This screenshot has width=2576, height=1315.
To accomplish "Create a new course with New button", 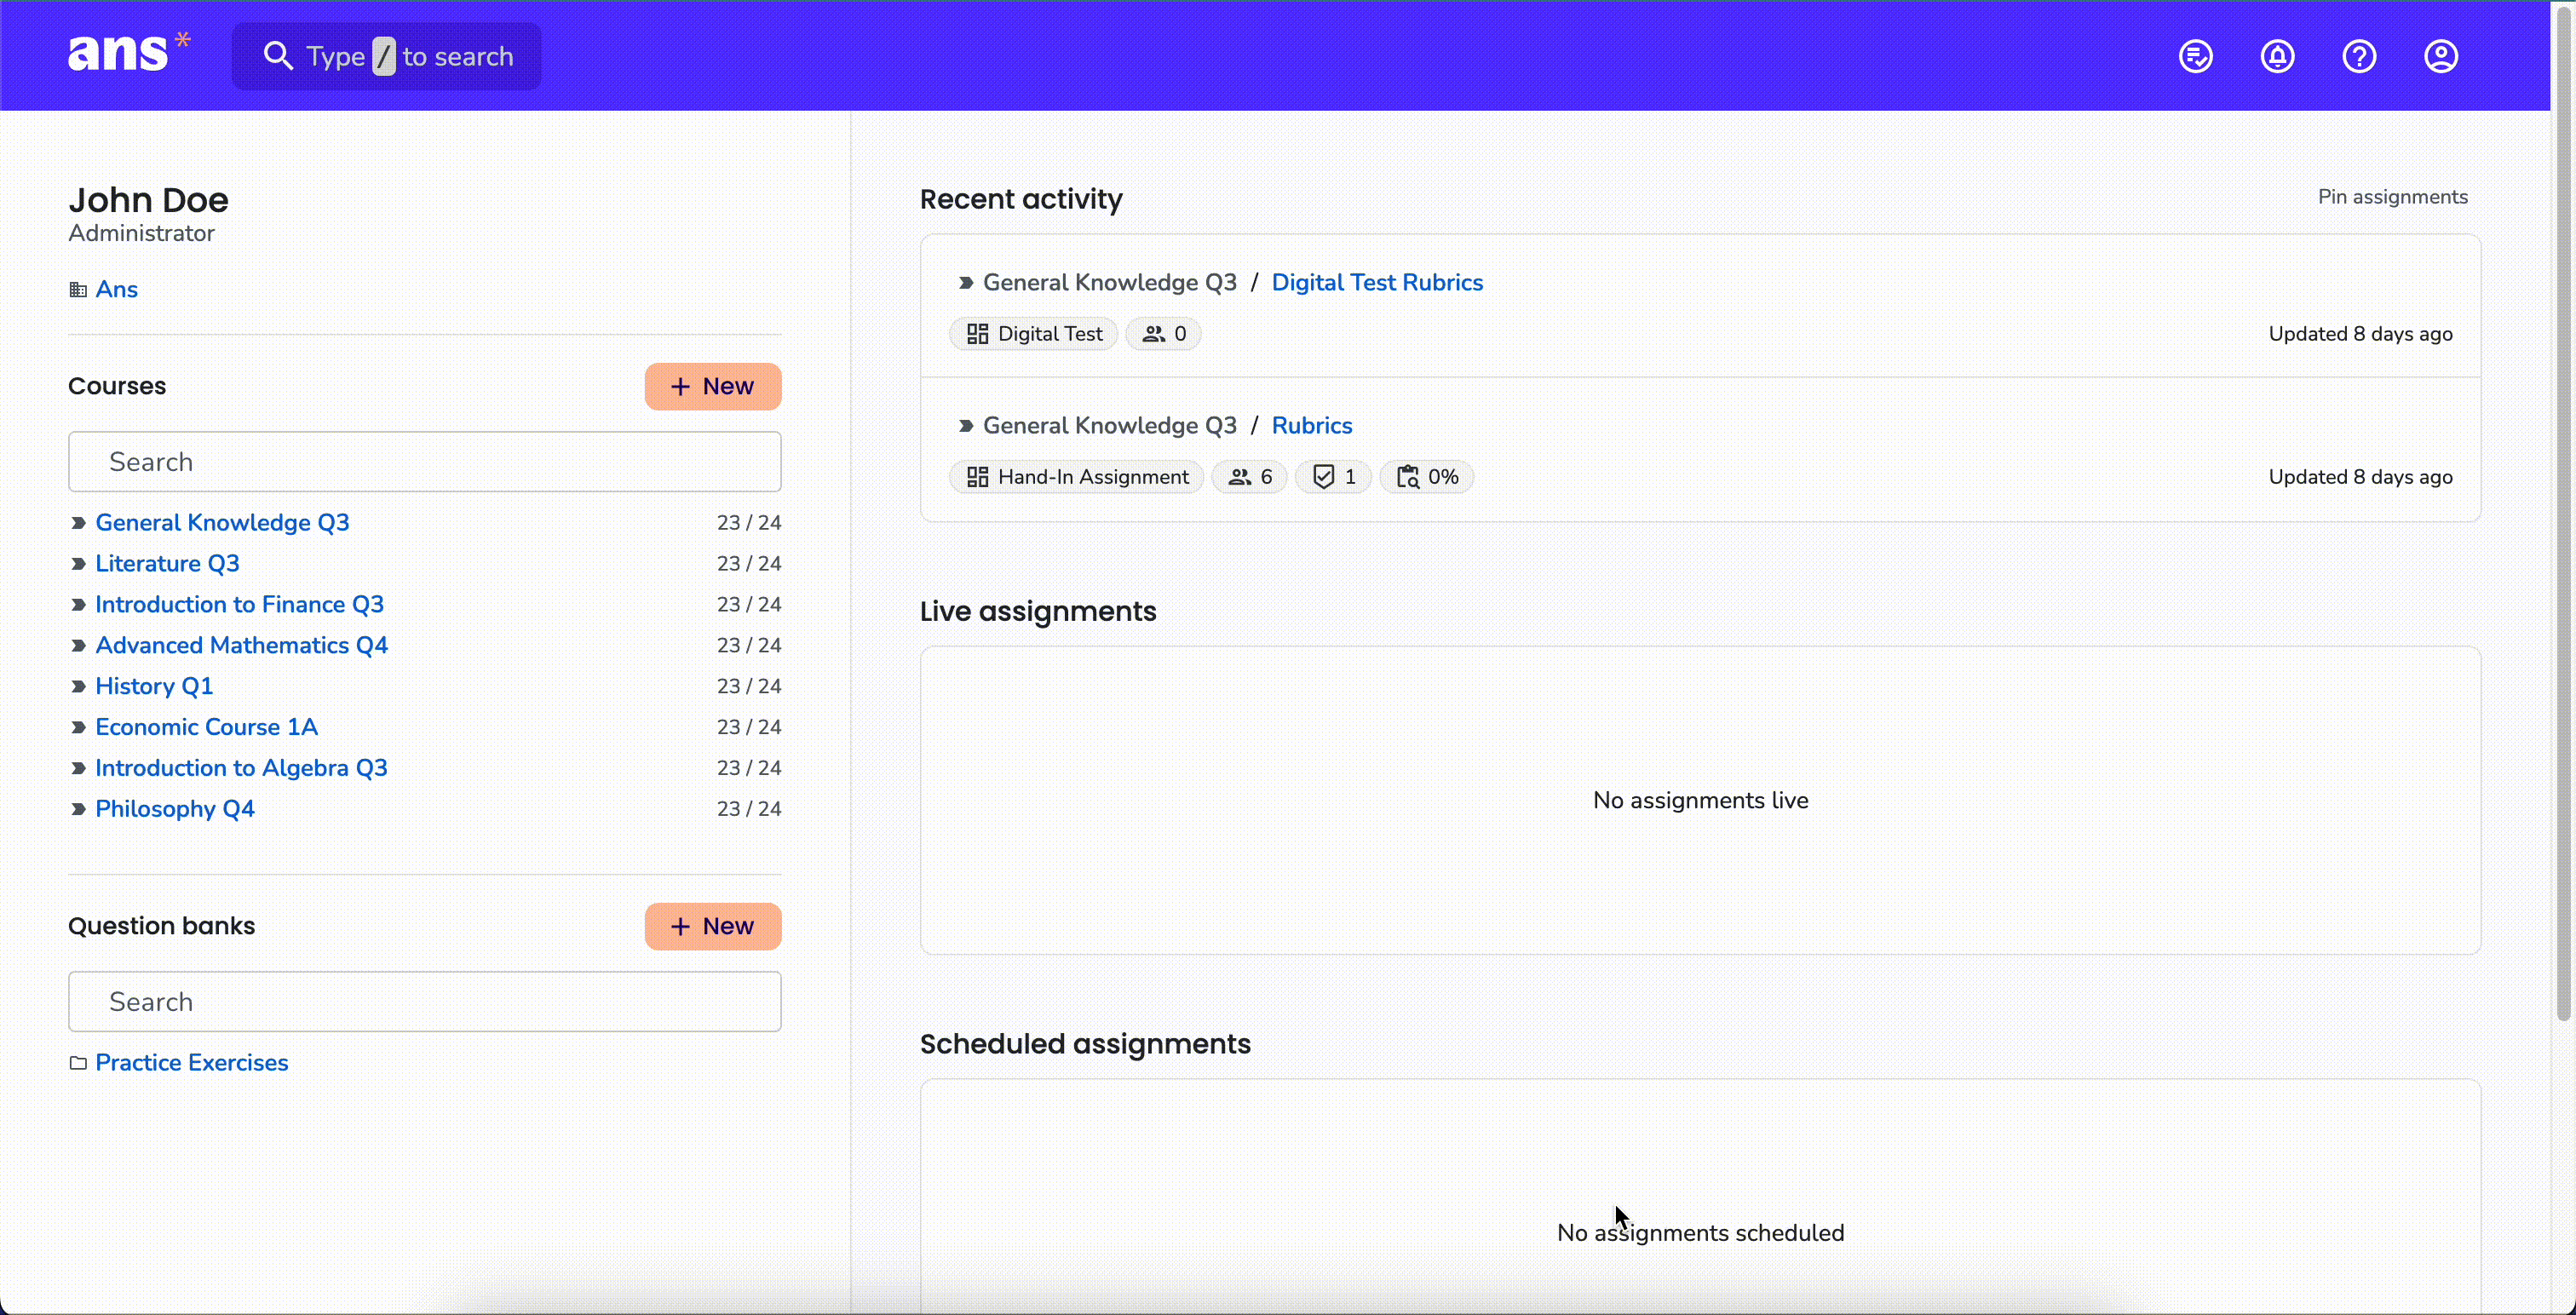I will pos(713,386).
